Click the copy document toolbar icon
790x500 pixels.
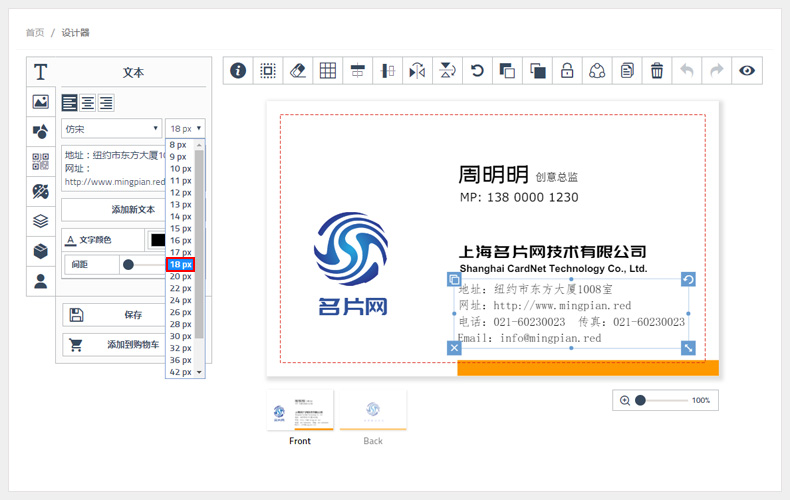[x=627, y=71]
